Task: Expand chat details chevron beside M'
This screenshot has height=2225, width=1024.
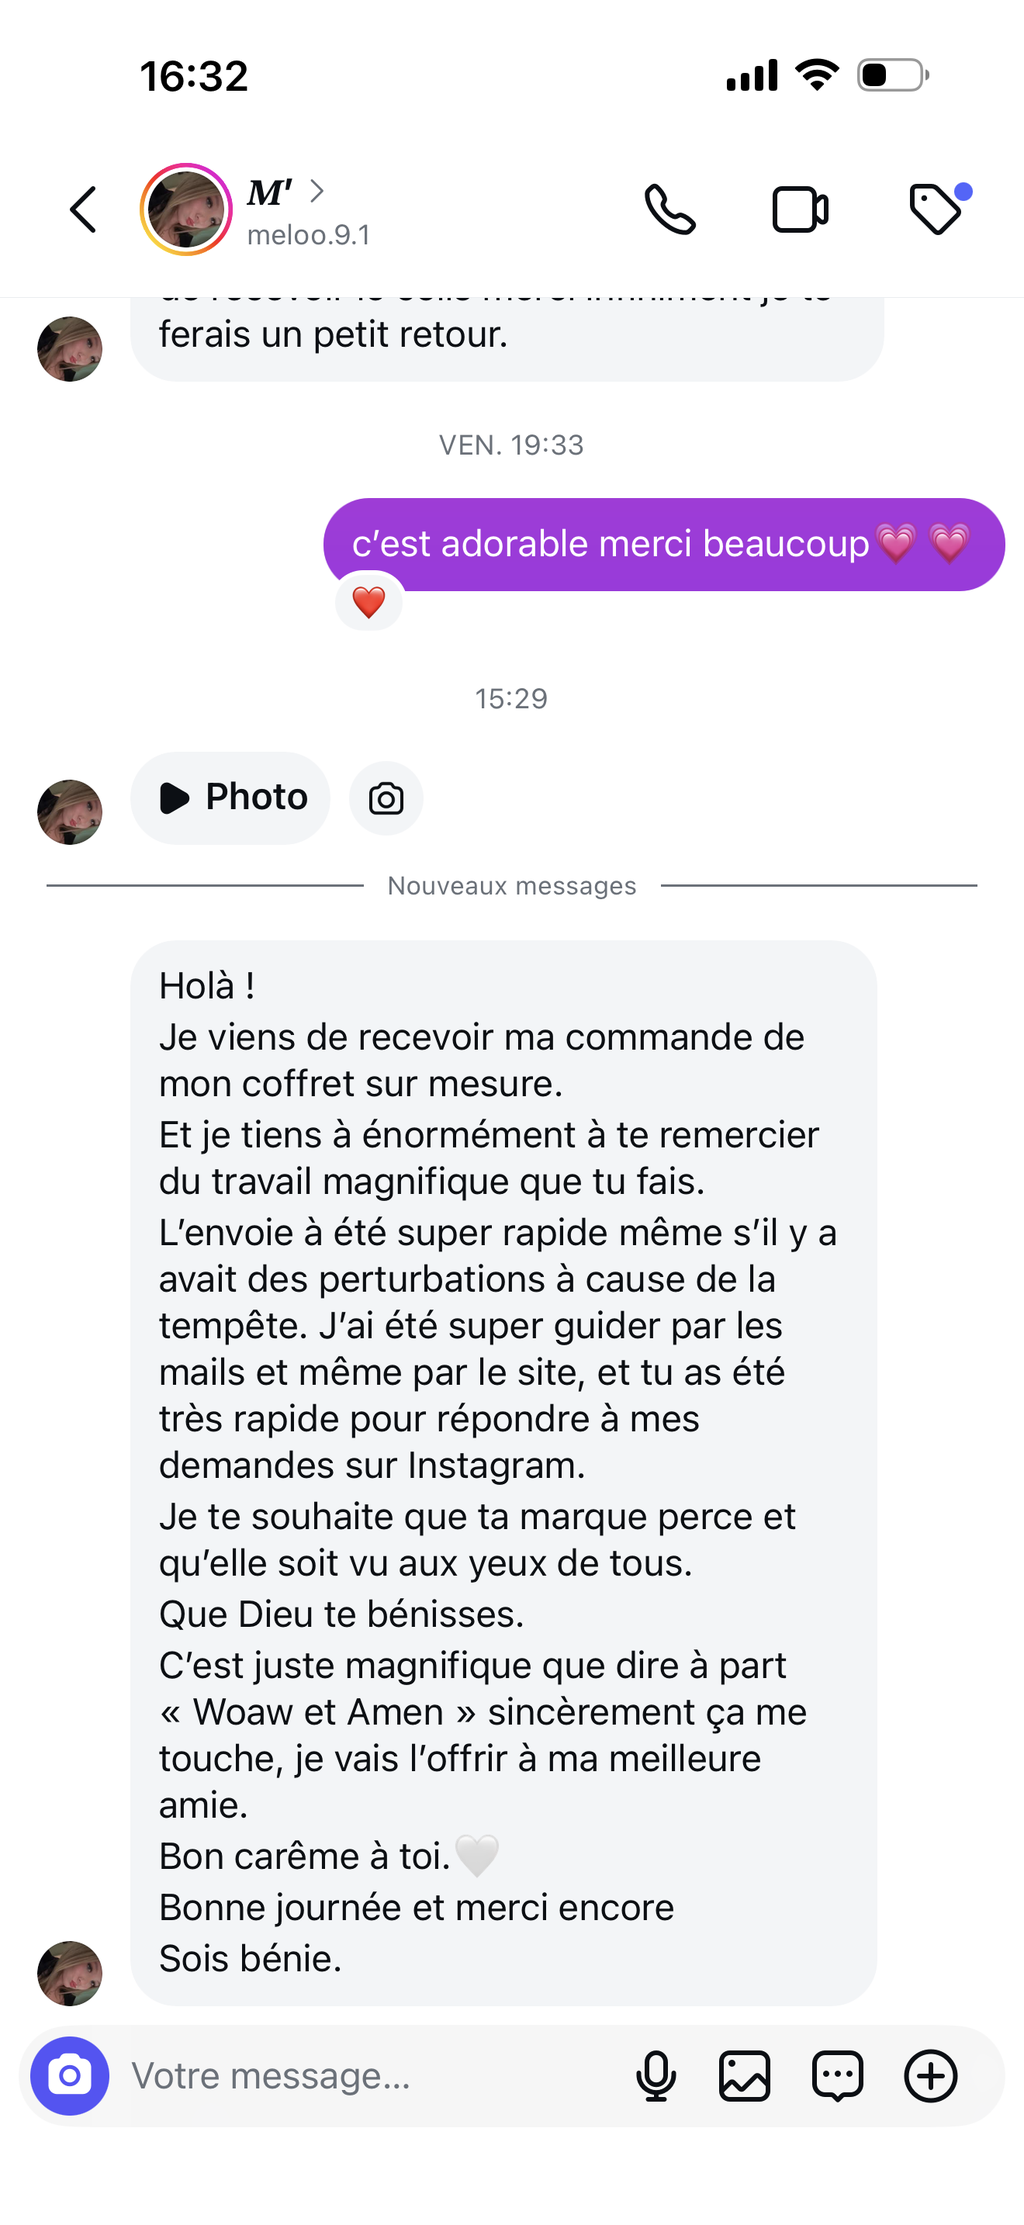Action: tap(317, 191)
